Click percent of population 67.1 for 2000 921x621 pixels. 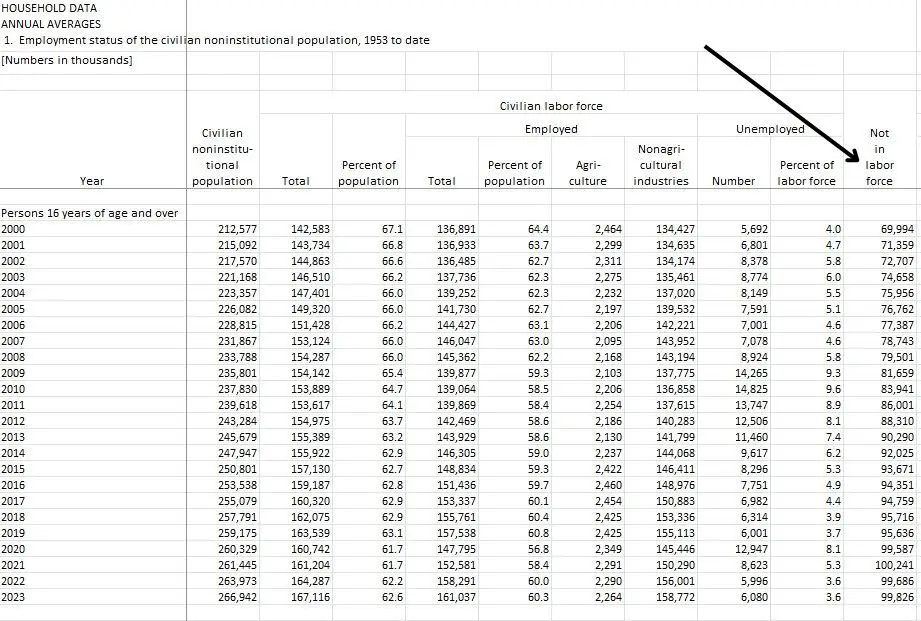click(392, 229)
